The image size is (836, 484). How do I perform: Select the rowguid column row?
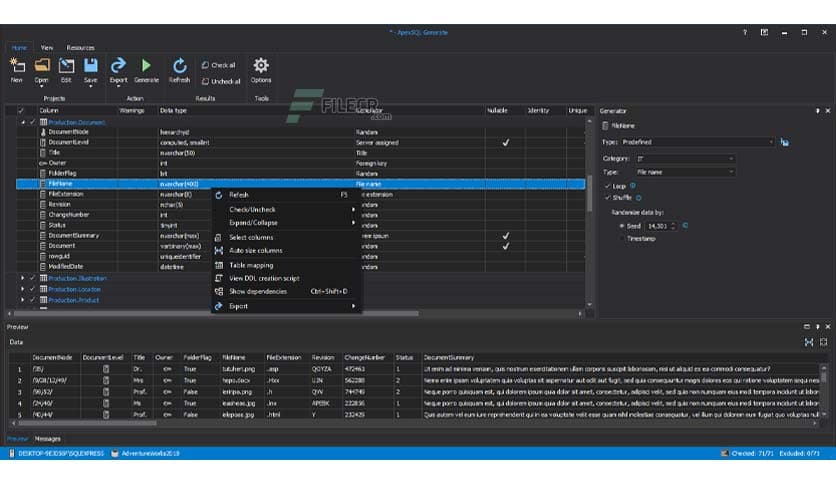(x=301, y=256)
